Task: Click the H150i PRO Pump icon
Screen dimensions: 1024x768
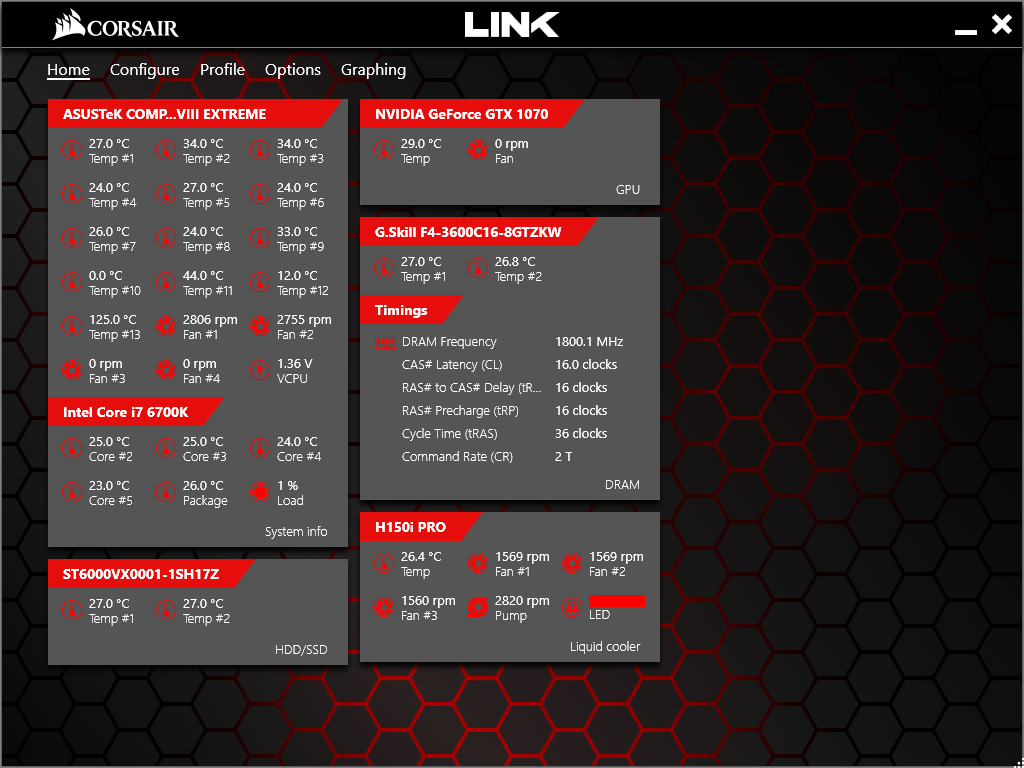Action: click(478, 608)
